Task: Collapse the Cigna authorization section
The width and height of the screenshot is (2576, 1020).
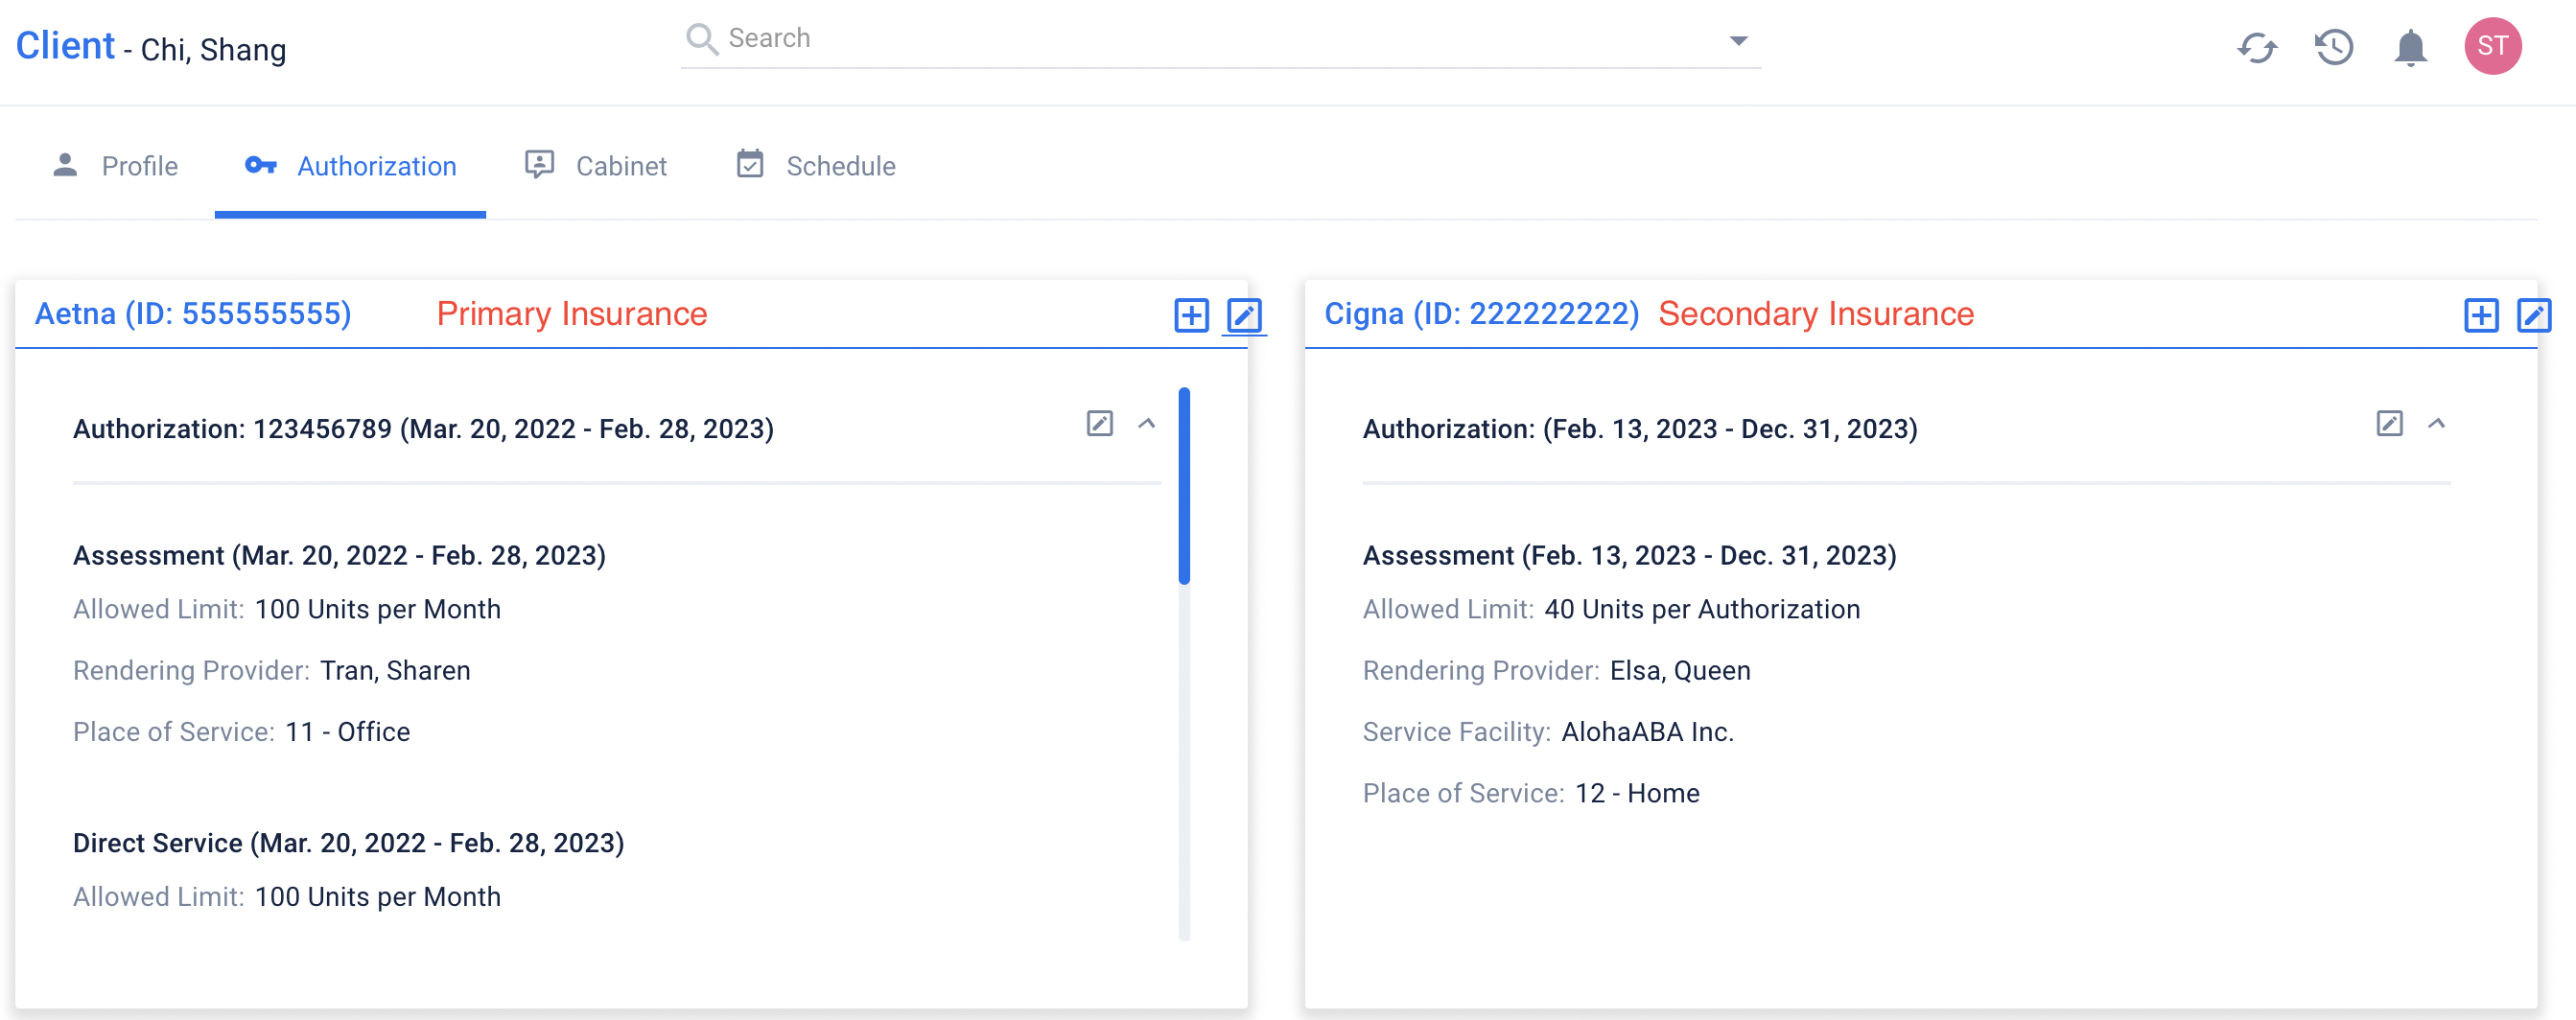Action: click(x=2437, y=424)
